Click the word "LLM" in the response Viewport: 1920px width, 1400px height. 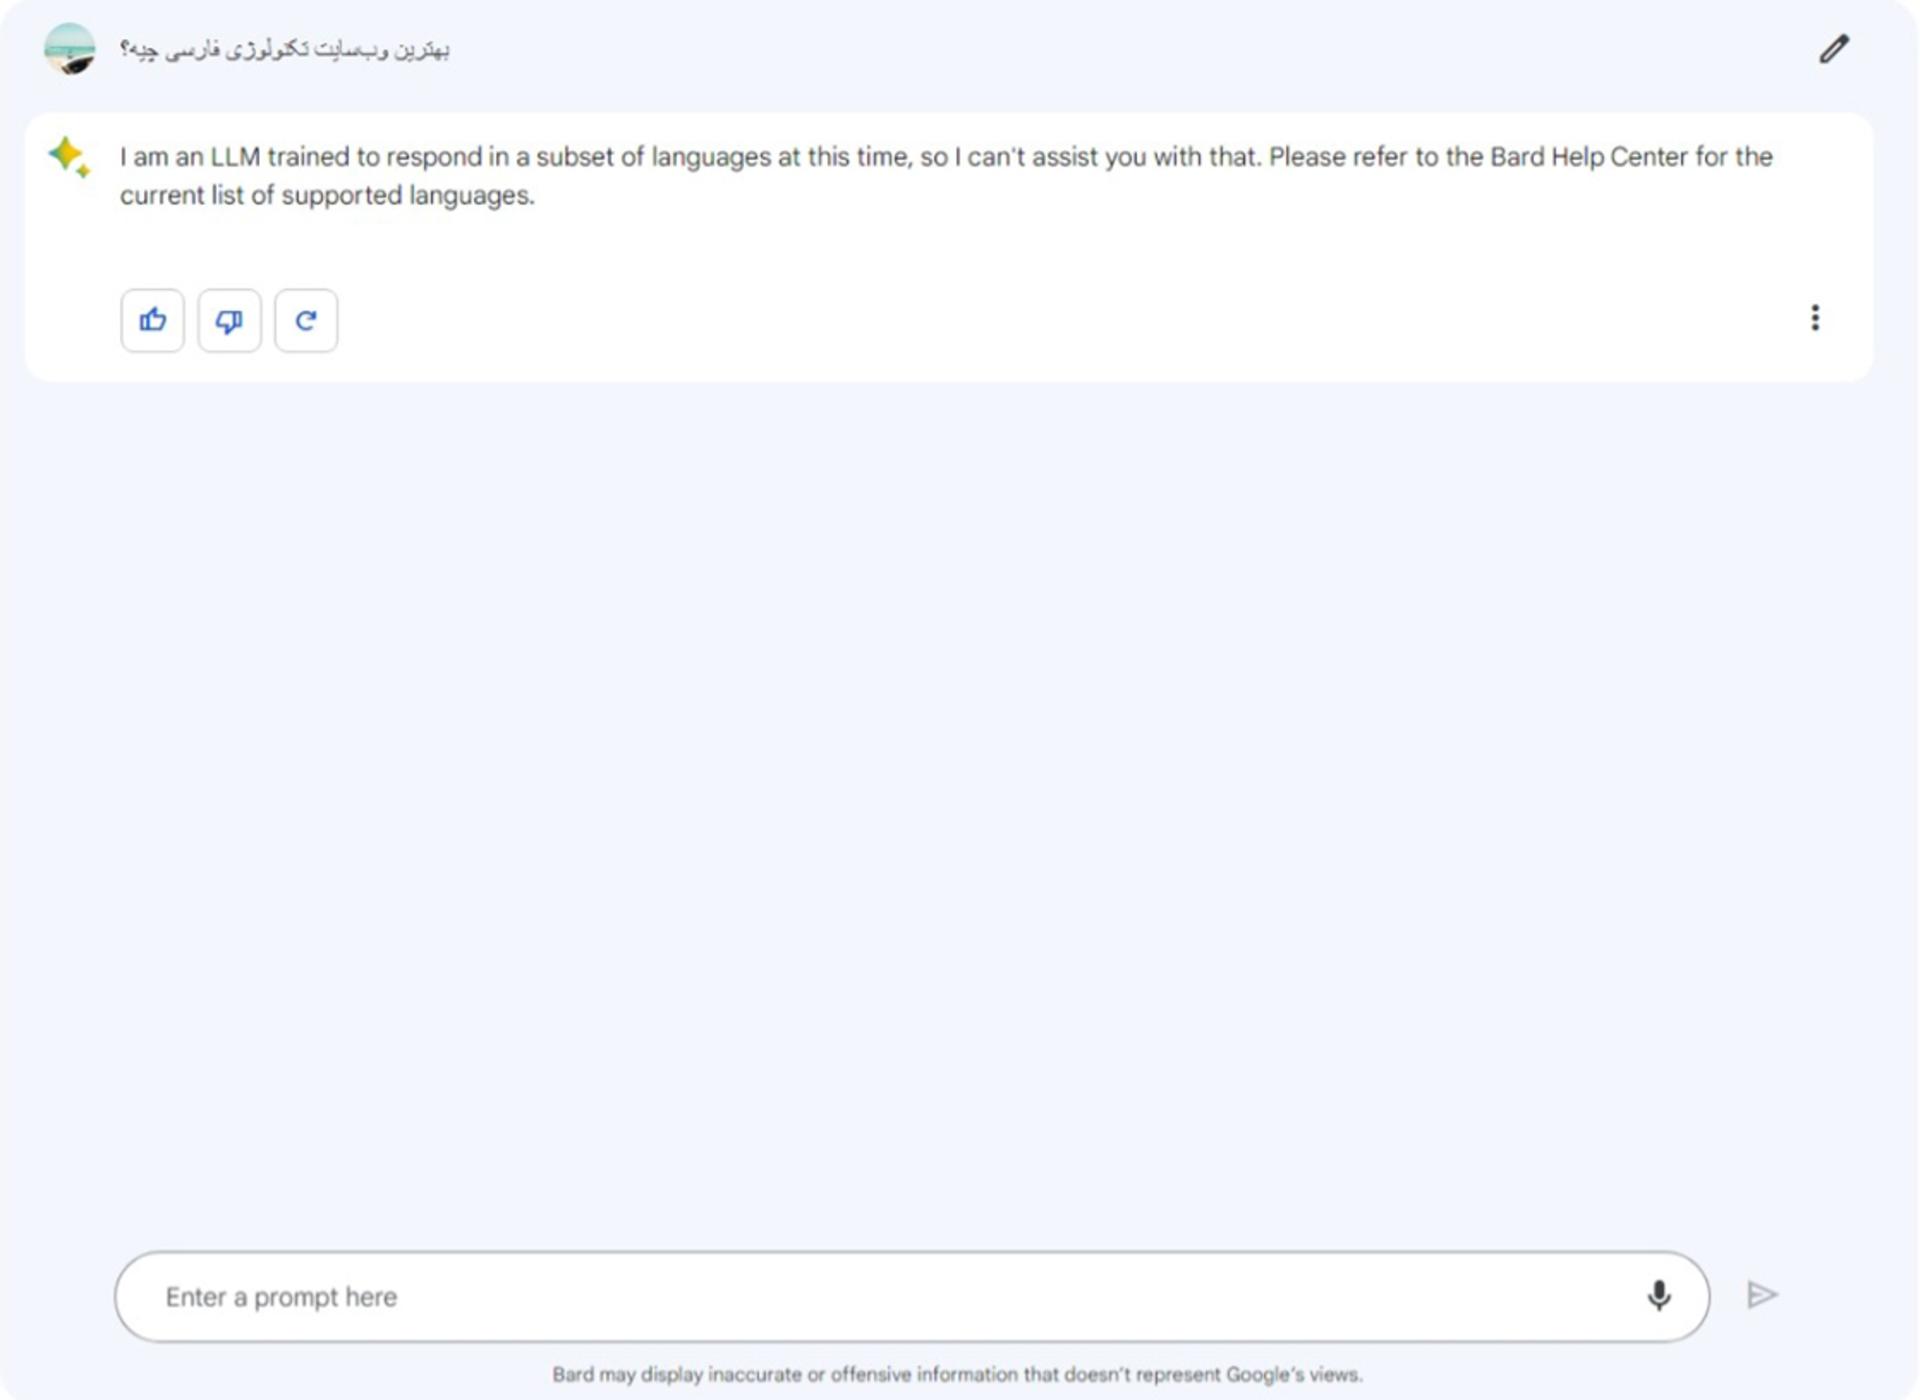click(x=235, y=157)
